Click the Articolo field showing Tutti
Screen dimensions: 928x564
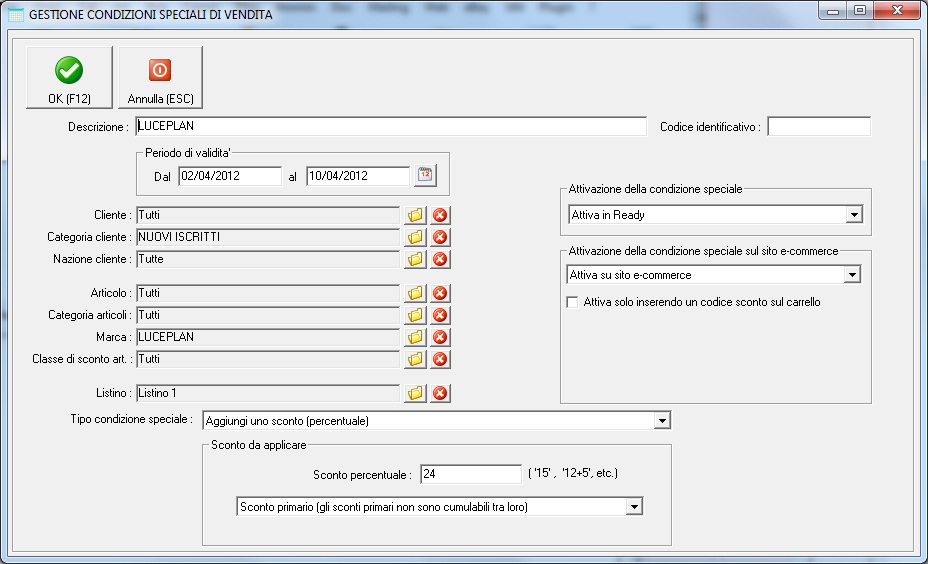(268, 293)
